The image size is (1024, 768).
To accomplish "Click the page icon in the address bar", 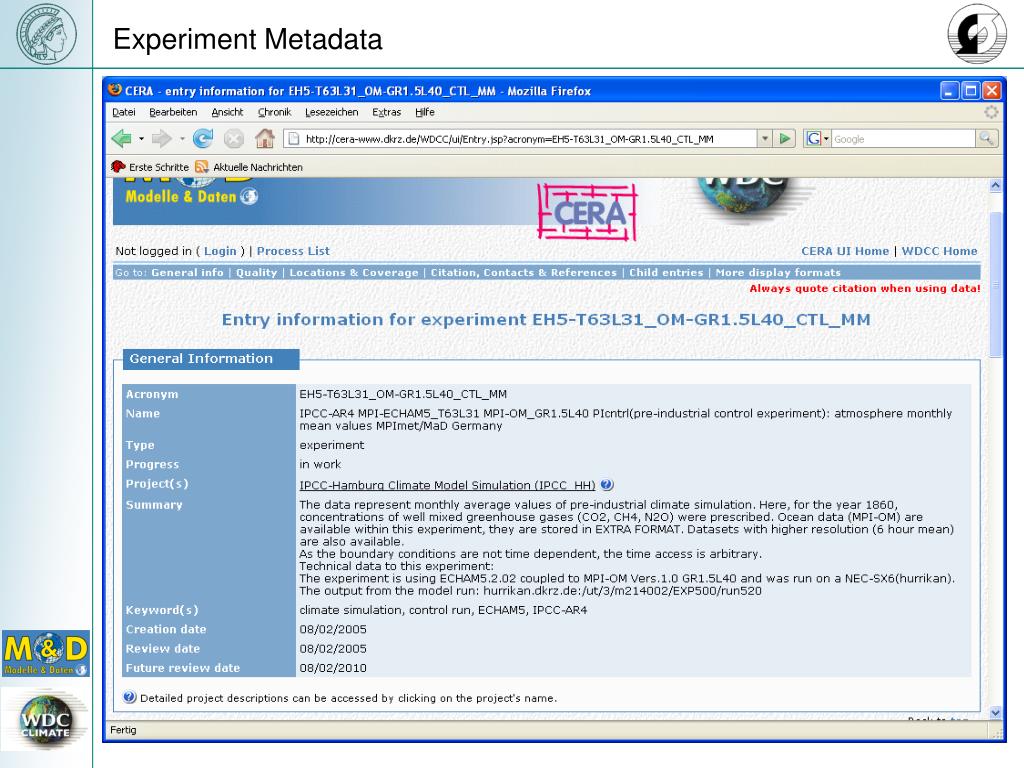I will coord(294,138).
